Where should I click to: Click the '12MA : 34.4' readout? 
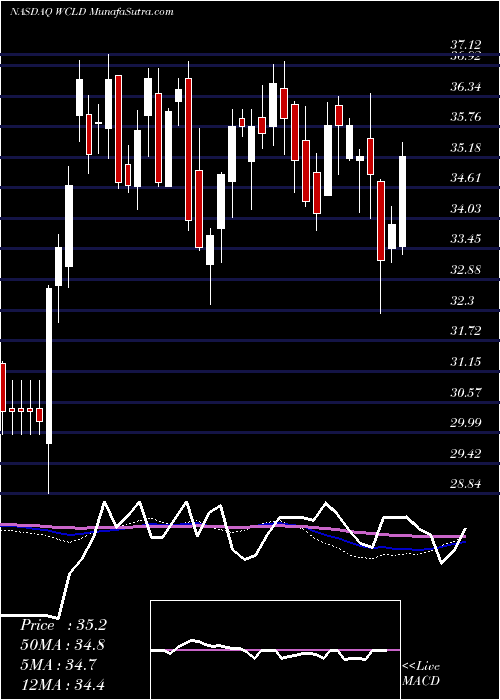63,684
